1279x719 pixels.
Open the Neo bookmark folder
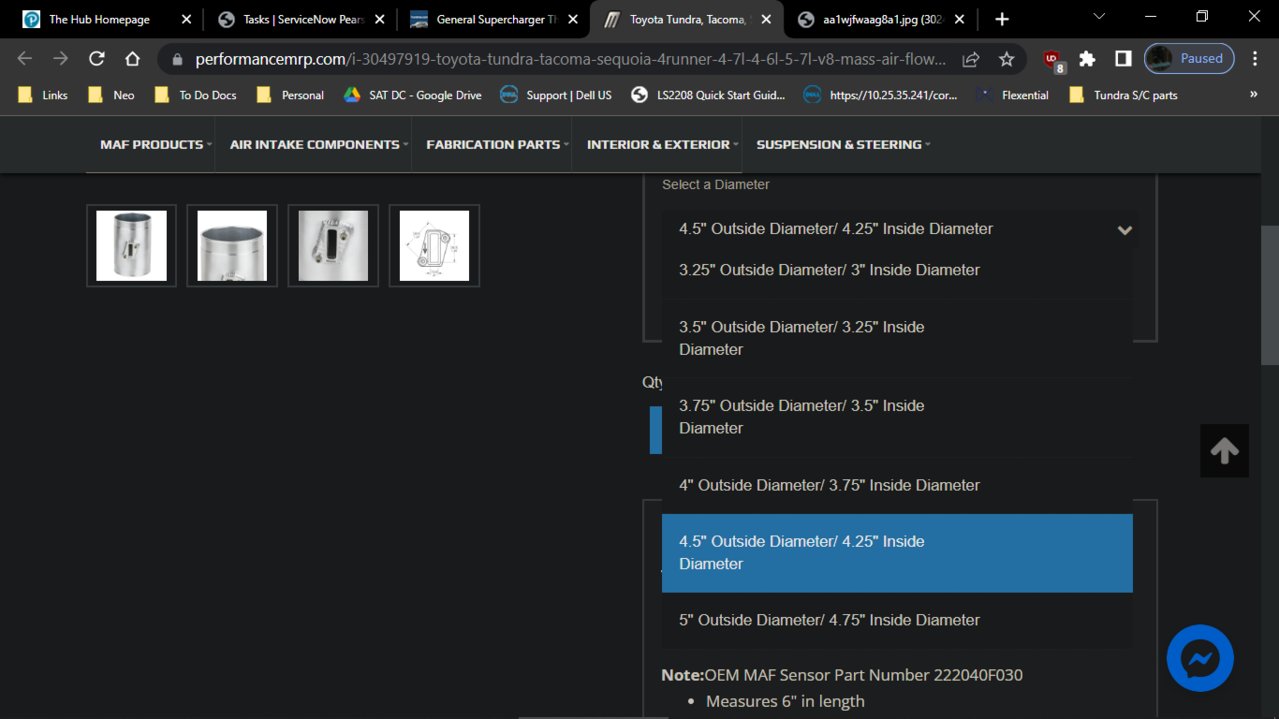click(111, 95)
